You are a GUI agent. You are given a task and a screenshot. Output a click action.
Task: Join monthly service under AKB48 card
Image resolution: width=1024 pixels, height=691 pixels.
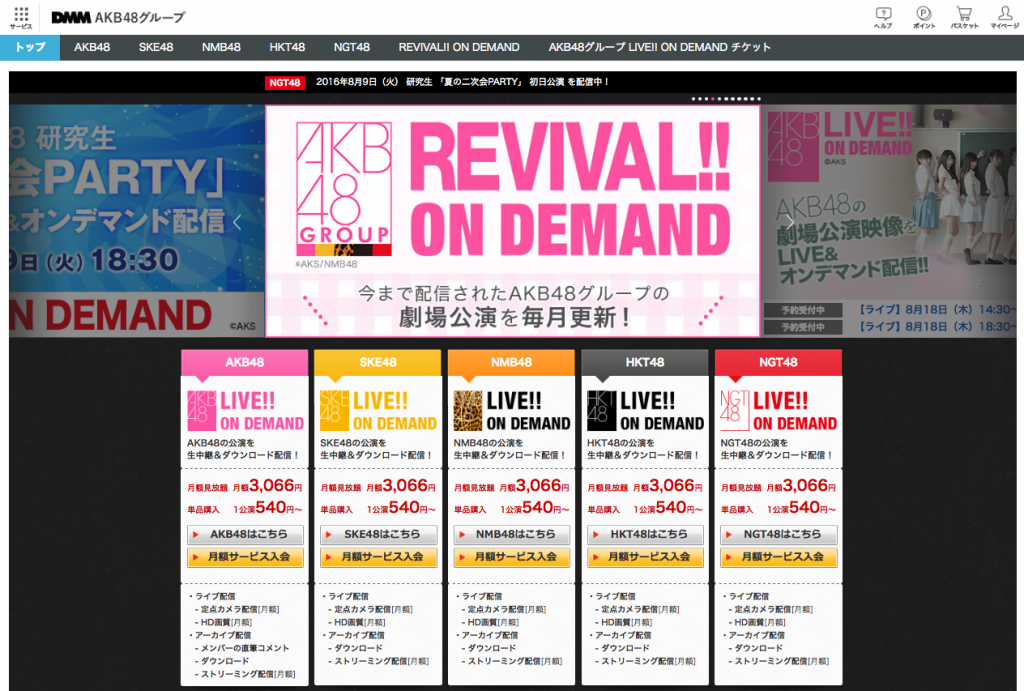click(x=245, y=557)
